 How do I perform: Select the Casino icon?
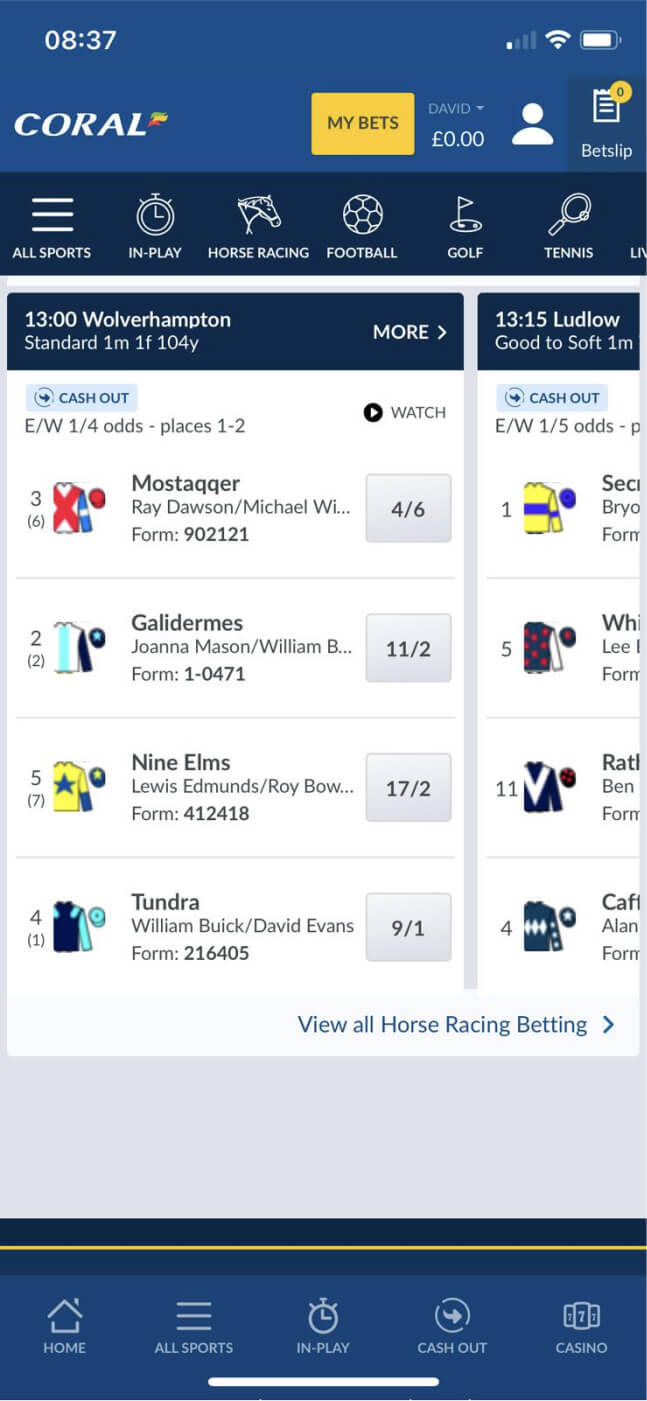(581, 1321)
